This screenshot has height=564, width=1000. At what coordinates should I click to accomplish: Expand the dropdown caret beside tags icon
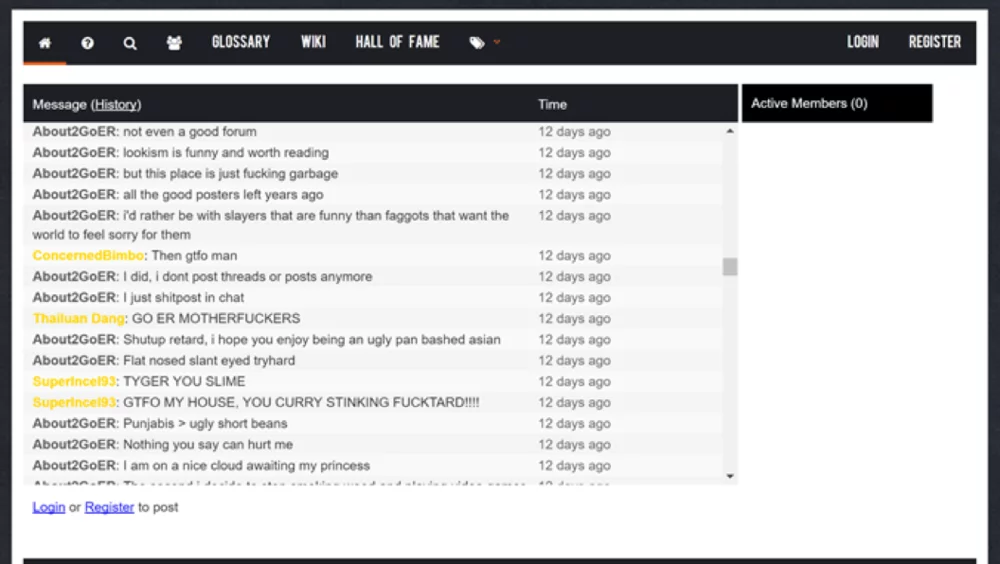tap(497, 43)
